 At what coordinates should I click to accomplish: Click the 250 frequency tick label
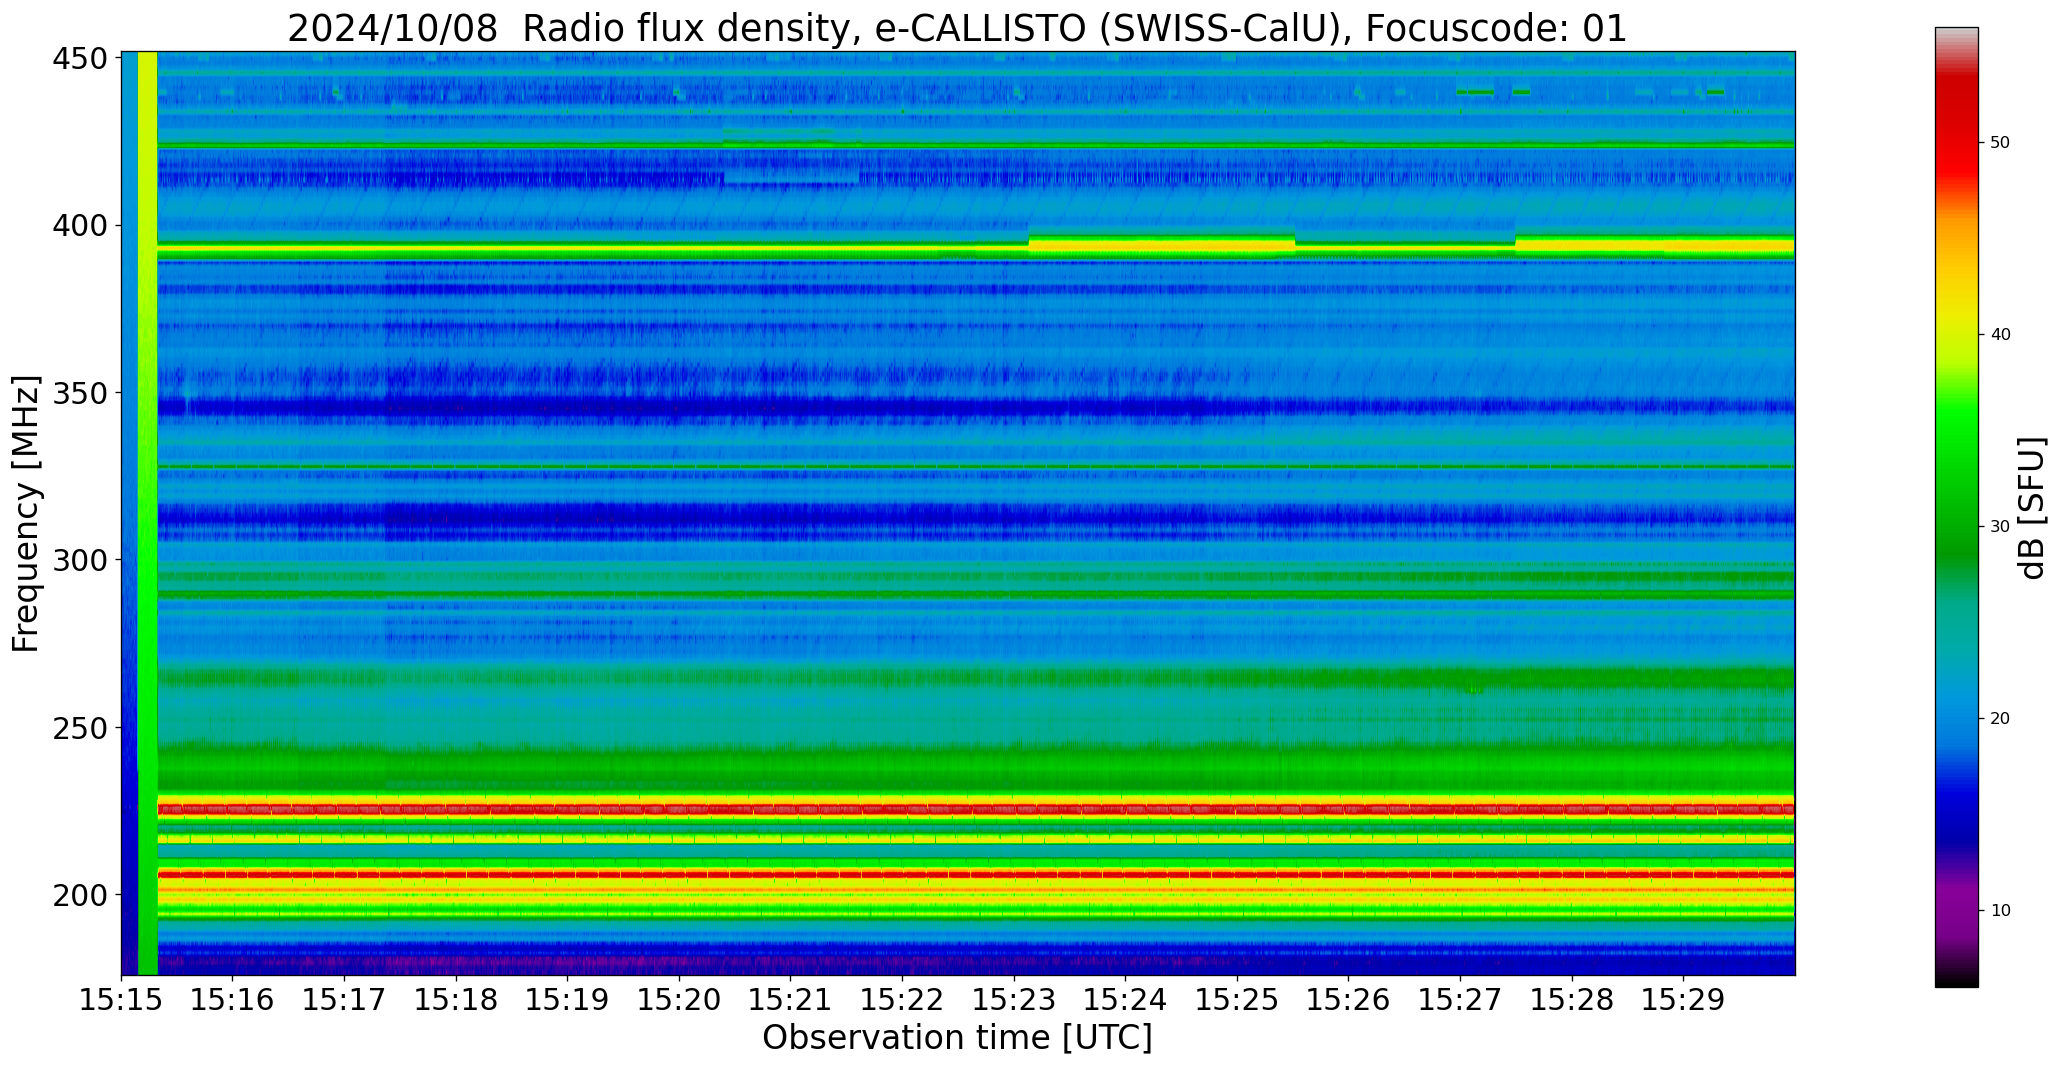click(x=78, y=728)
